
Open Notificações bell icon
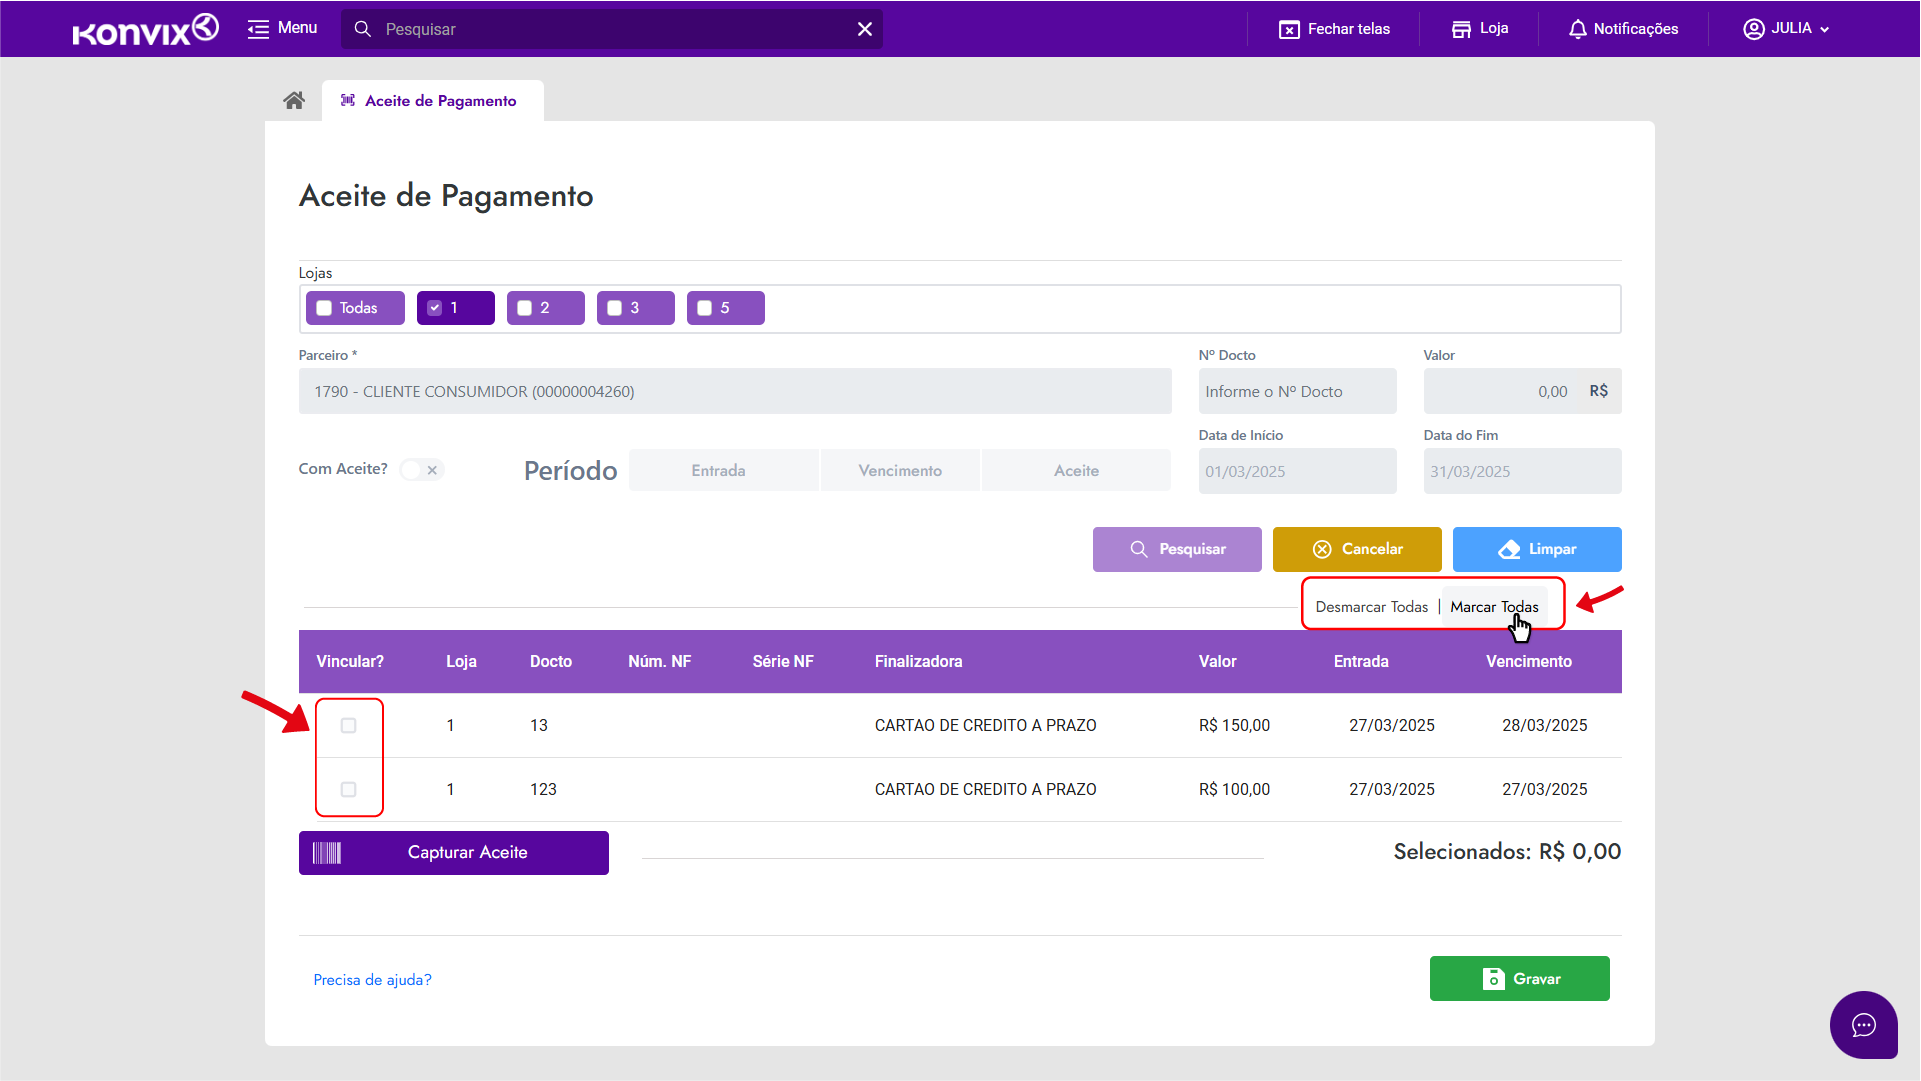pos(1577,29)
